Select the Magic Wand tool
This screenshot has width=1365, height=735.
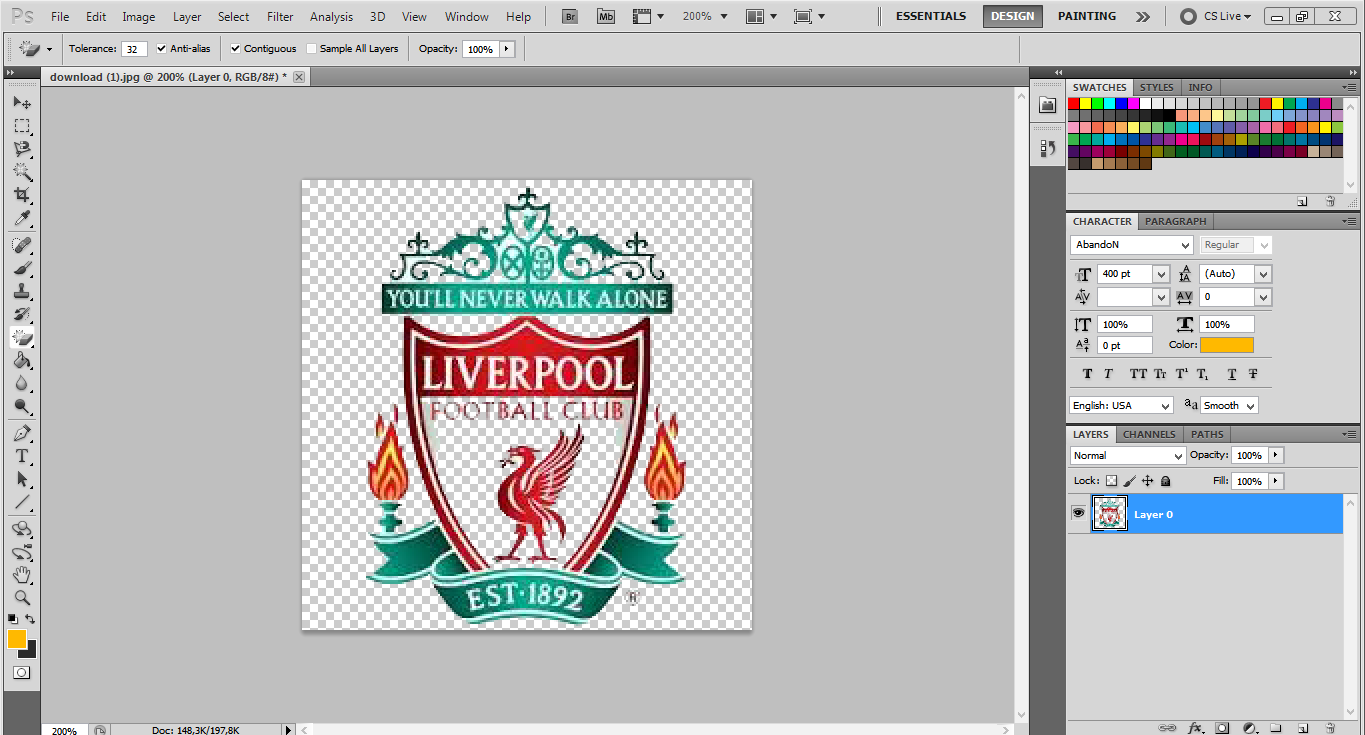[22, 172]
